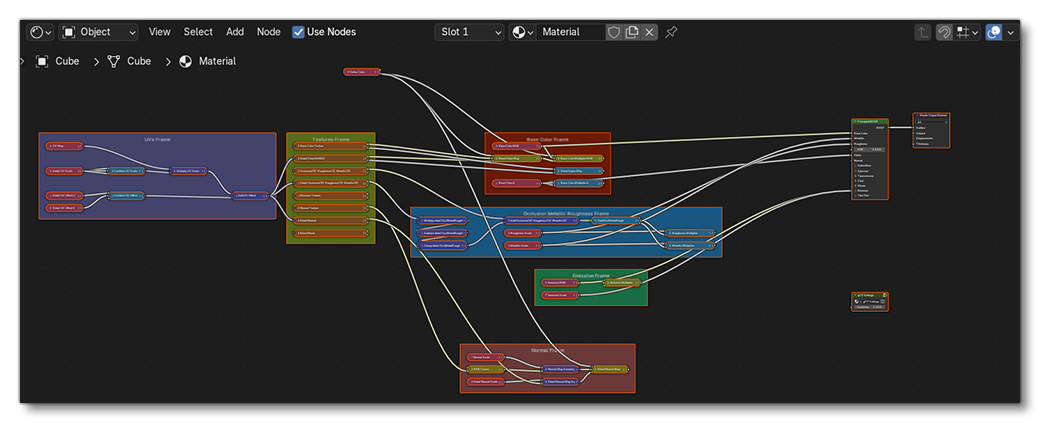Click the Cube mesh data breadcrumb icon
The image size is (1040, 423).
[113, 61]
